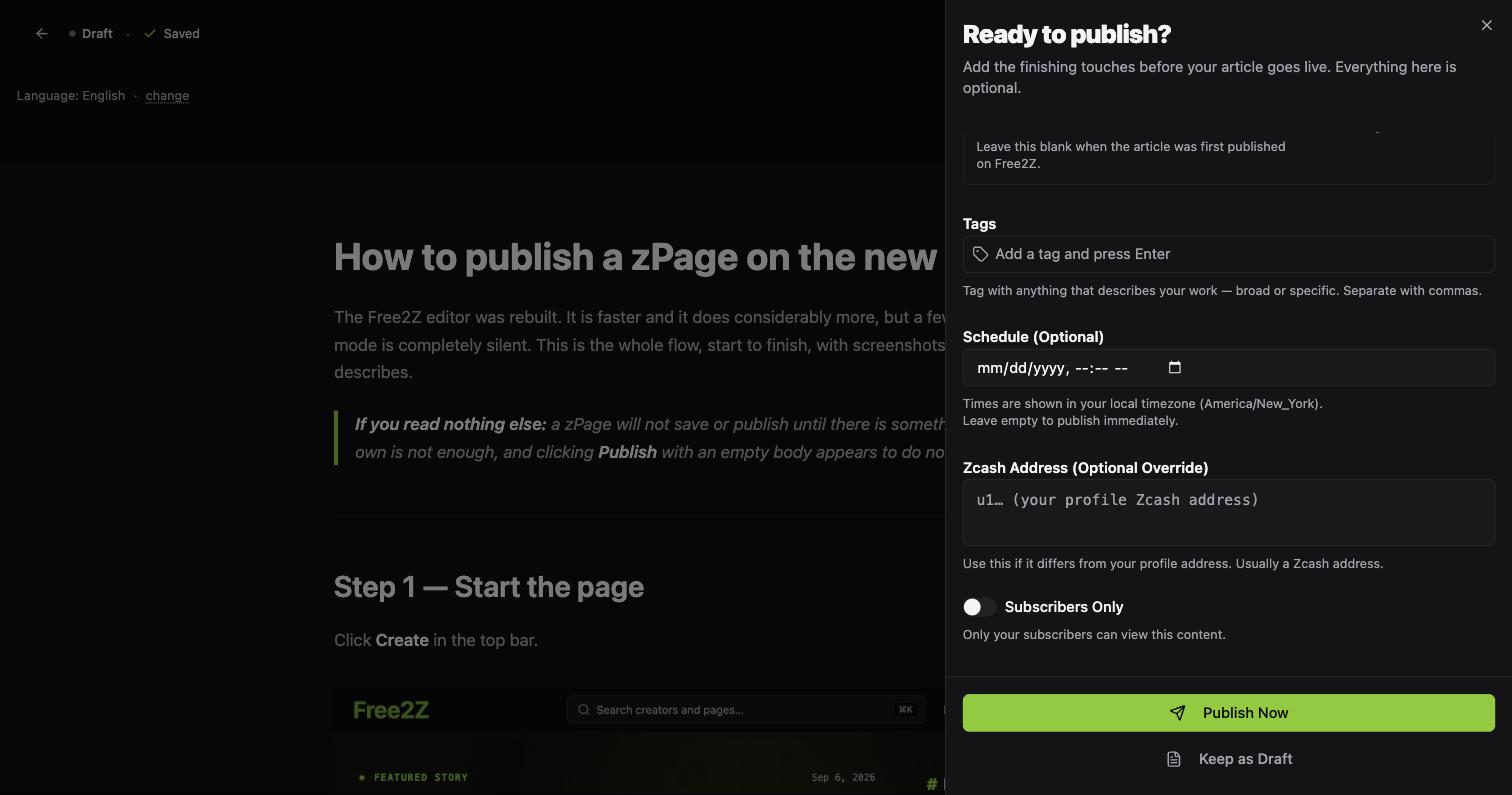
Task: Click the Tags section label
Action: [x=979, y=224]
